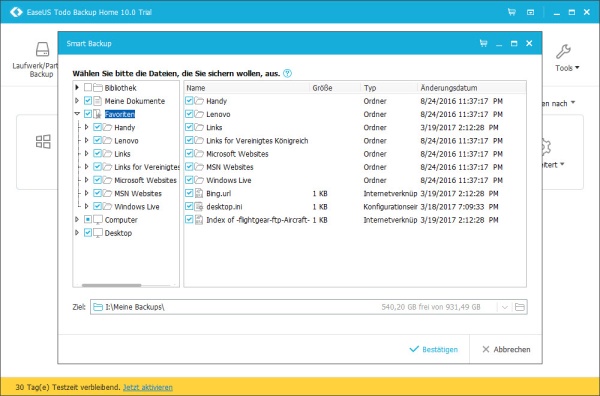
Task: Click the shopping cart icon in main title bar
Action: [512, 12]
